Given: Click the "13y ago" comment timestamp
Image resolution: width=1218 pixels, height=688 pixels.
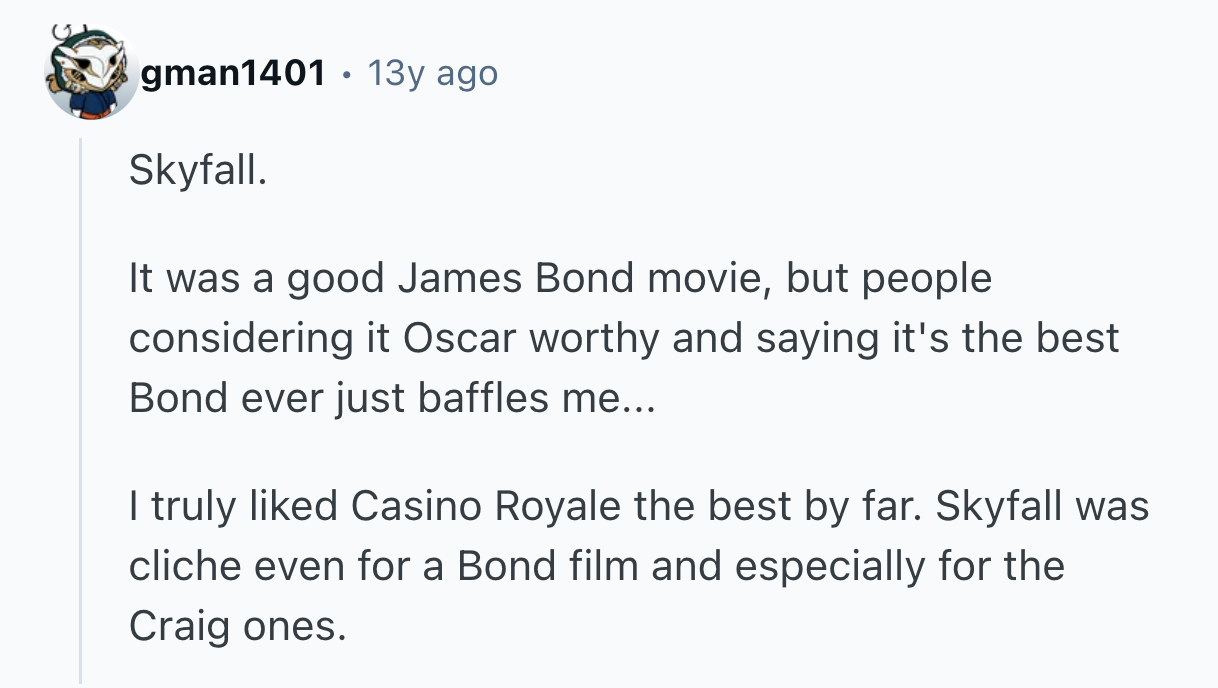Looking at the screenshot, I should pyautogui.click(x=432, y=73).
